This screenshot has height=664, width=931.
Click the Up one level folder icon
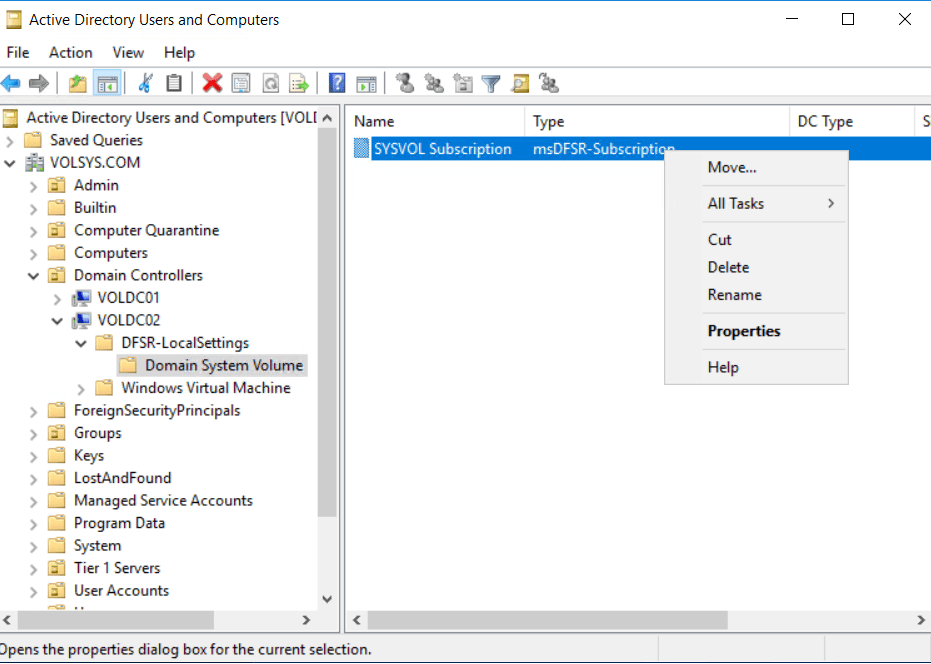pyautogui.click(x=78, y=84)
